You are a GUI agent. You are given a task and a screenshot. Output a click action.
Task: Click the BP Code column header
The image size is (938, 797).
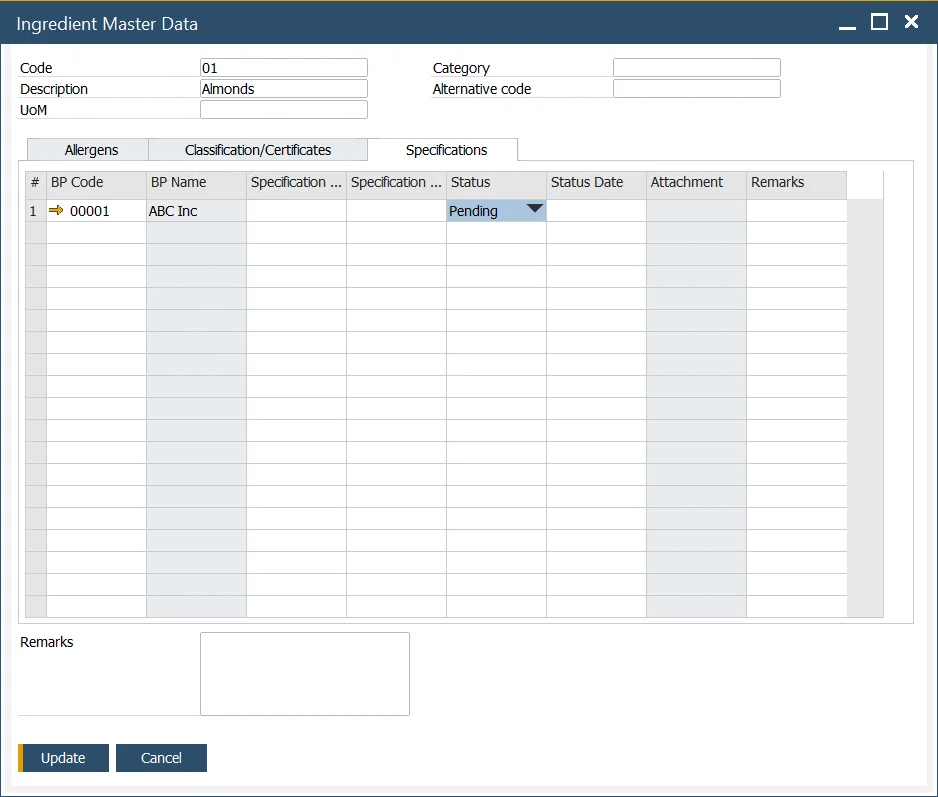(x=96, y=183)
